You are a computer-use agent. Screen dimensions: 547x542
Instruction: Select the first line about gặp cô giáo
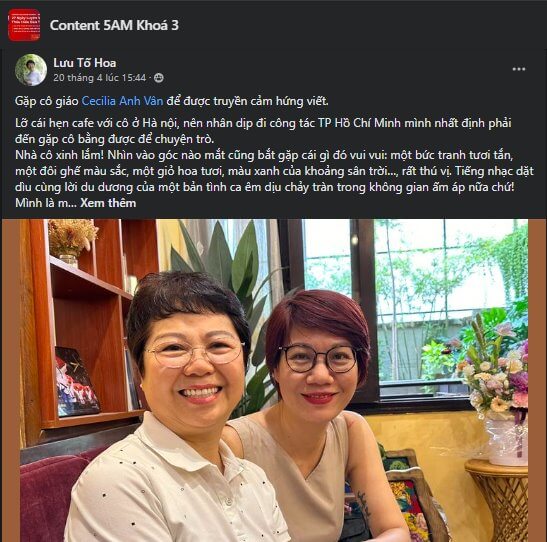[172, 101]
